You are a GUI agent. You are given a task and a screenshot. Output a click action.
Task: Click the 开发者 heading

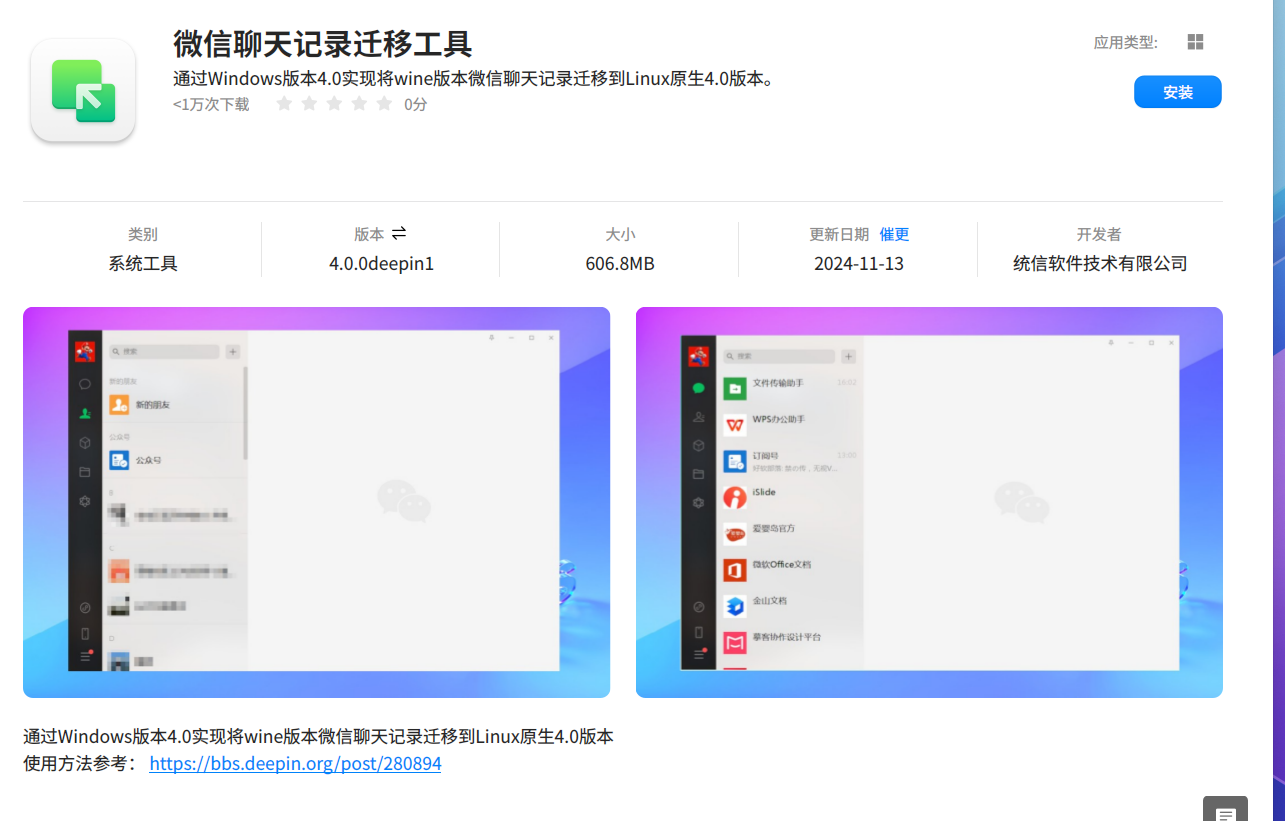point(1099,234)
